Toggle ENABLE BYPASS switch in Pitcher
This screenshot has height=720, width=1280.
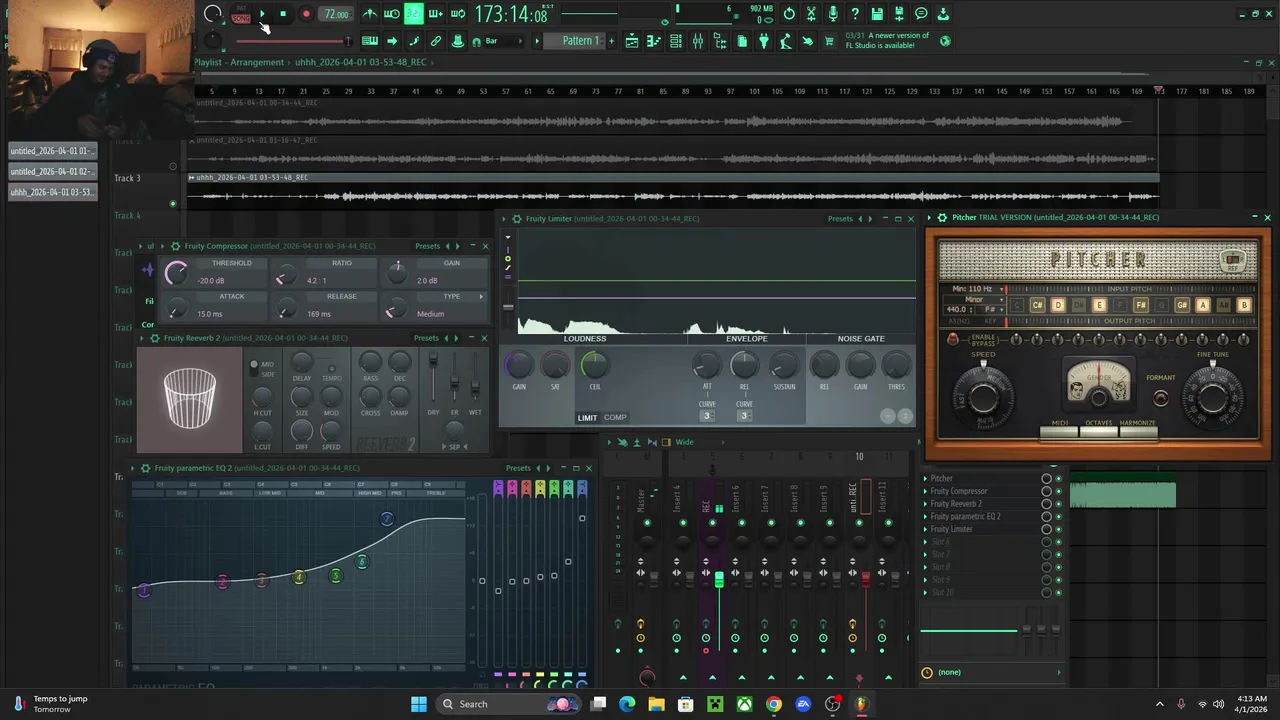point(953,339)
